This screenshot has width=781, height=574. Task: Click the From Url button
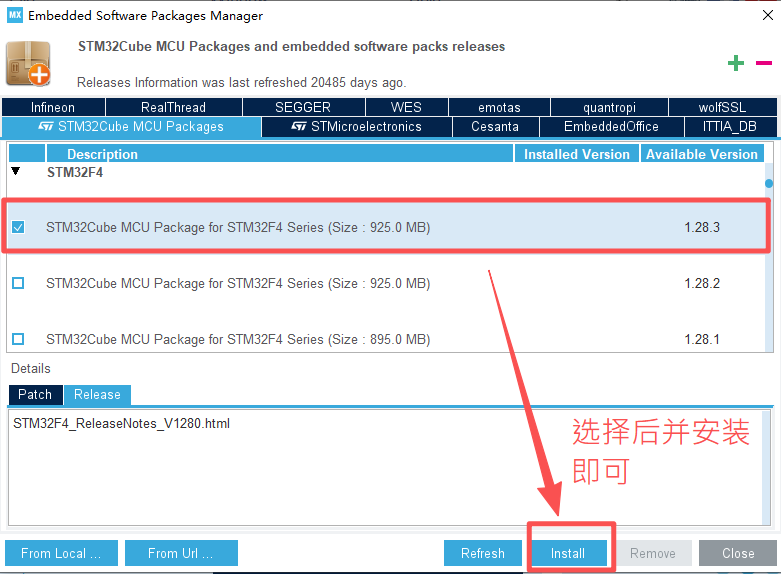pyautogui.click(x=178, y=553)
